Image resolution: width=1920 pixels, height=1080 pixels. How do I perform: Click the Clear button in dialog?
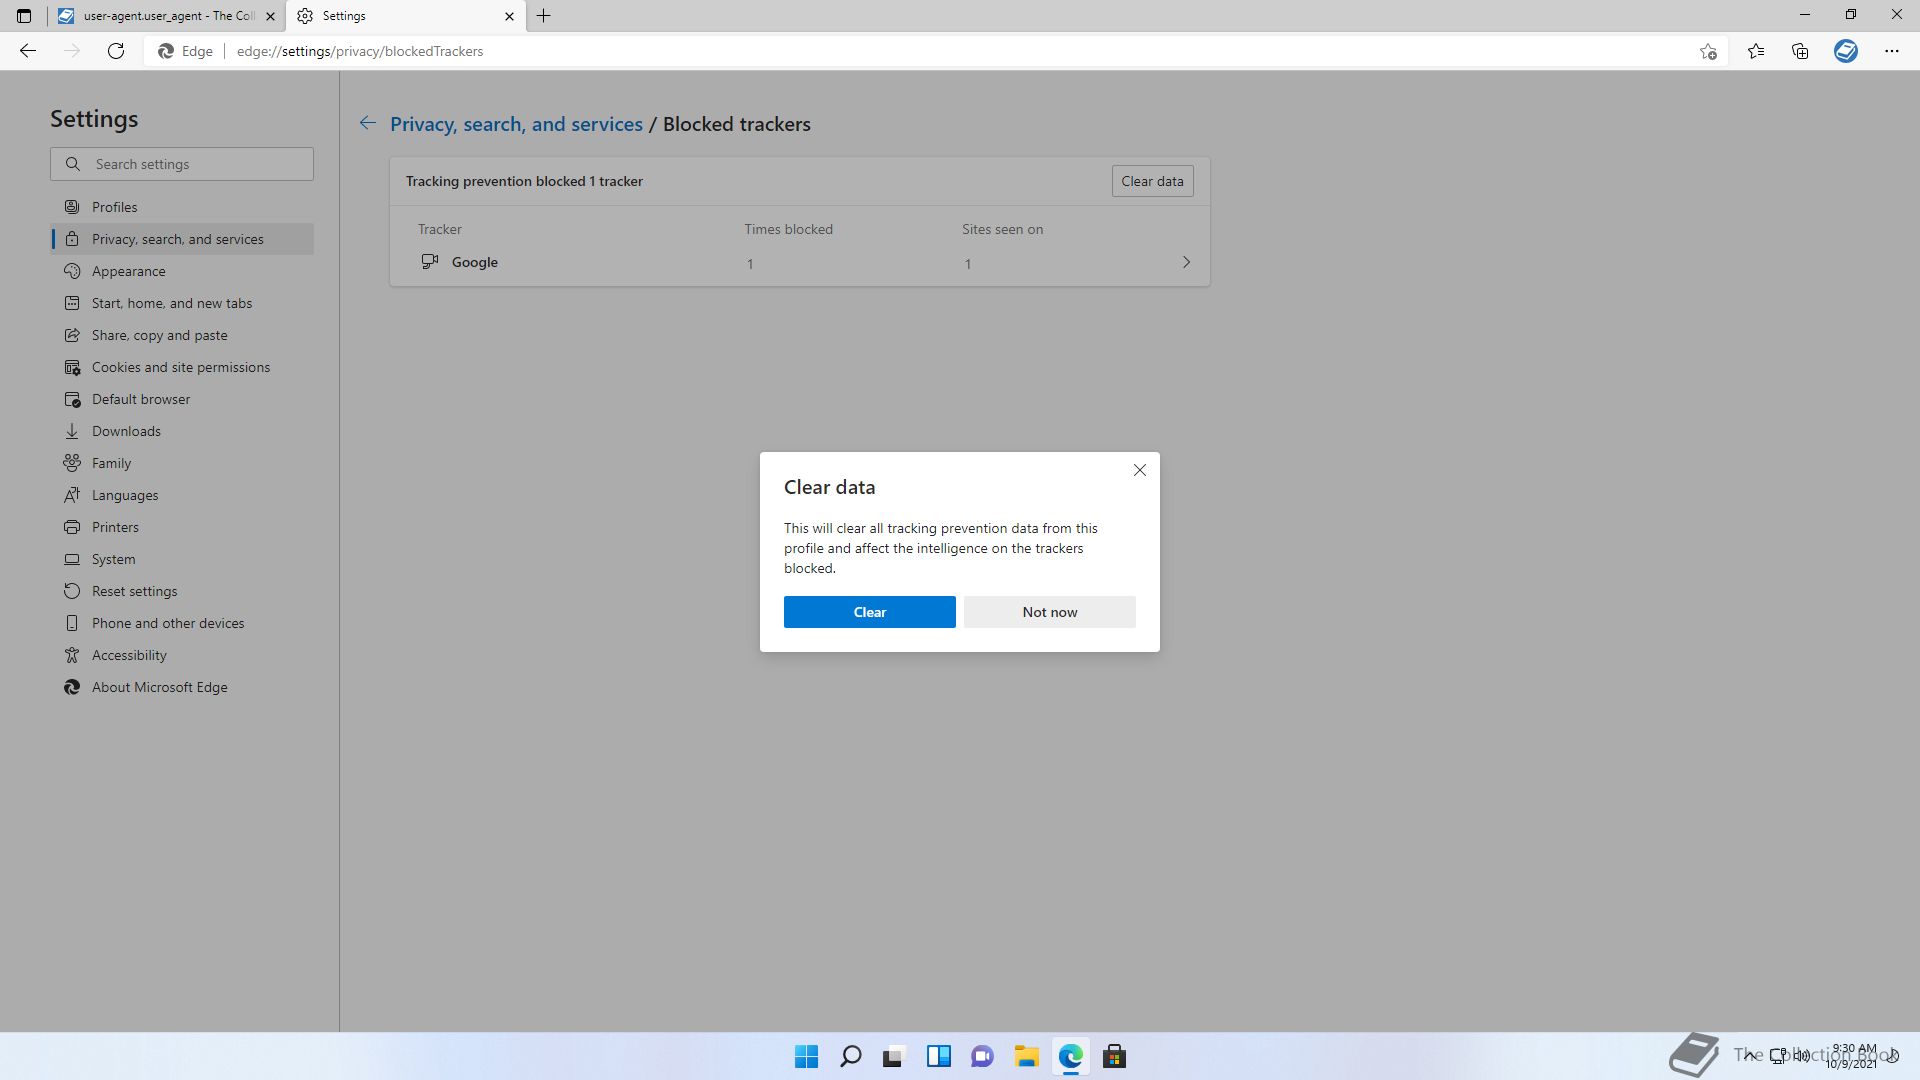click(x=869, y=612)
